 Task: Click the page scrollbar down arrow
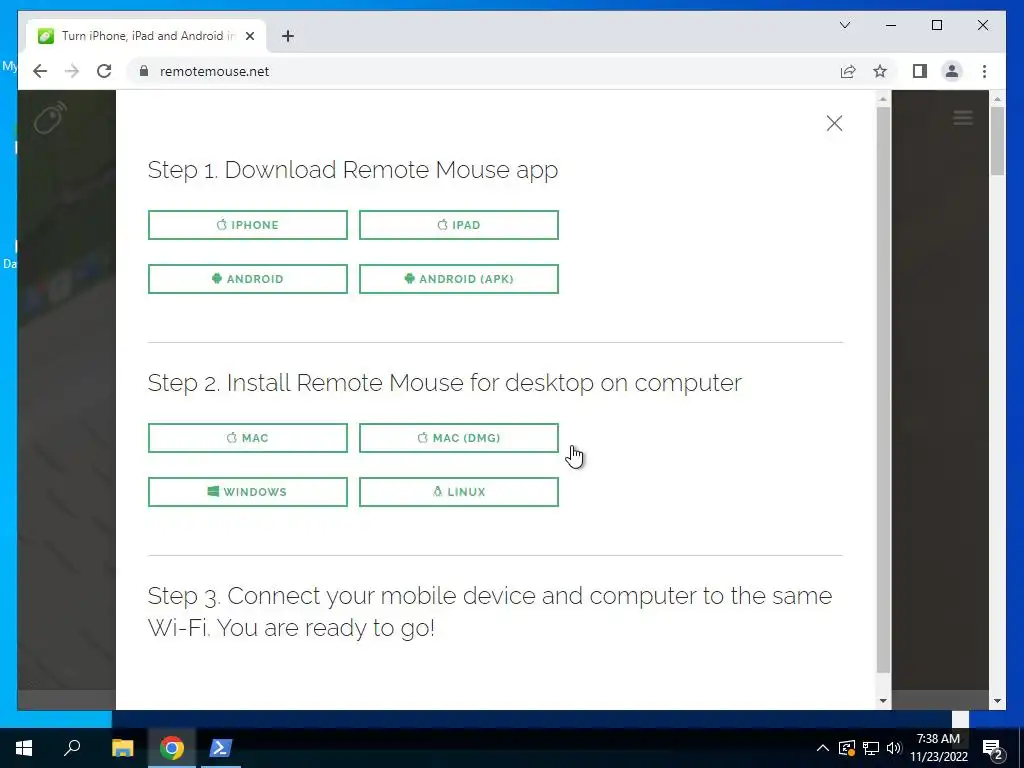click(997, 701)
